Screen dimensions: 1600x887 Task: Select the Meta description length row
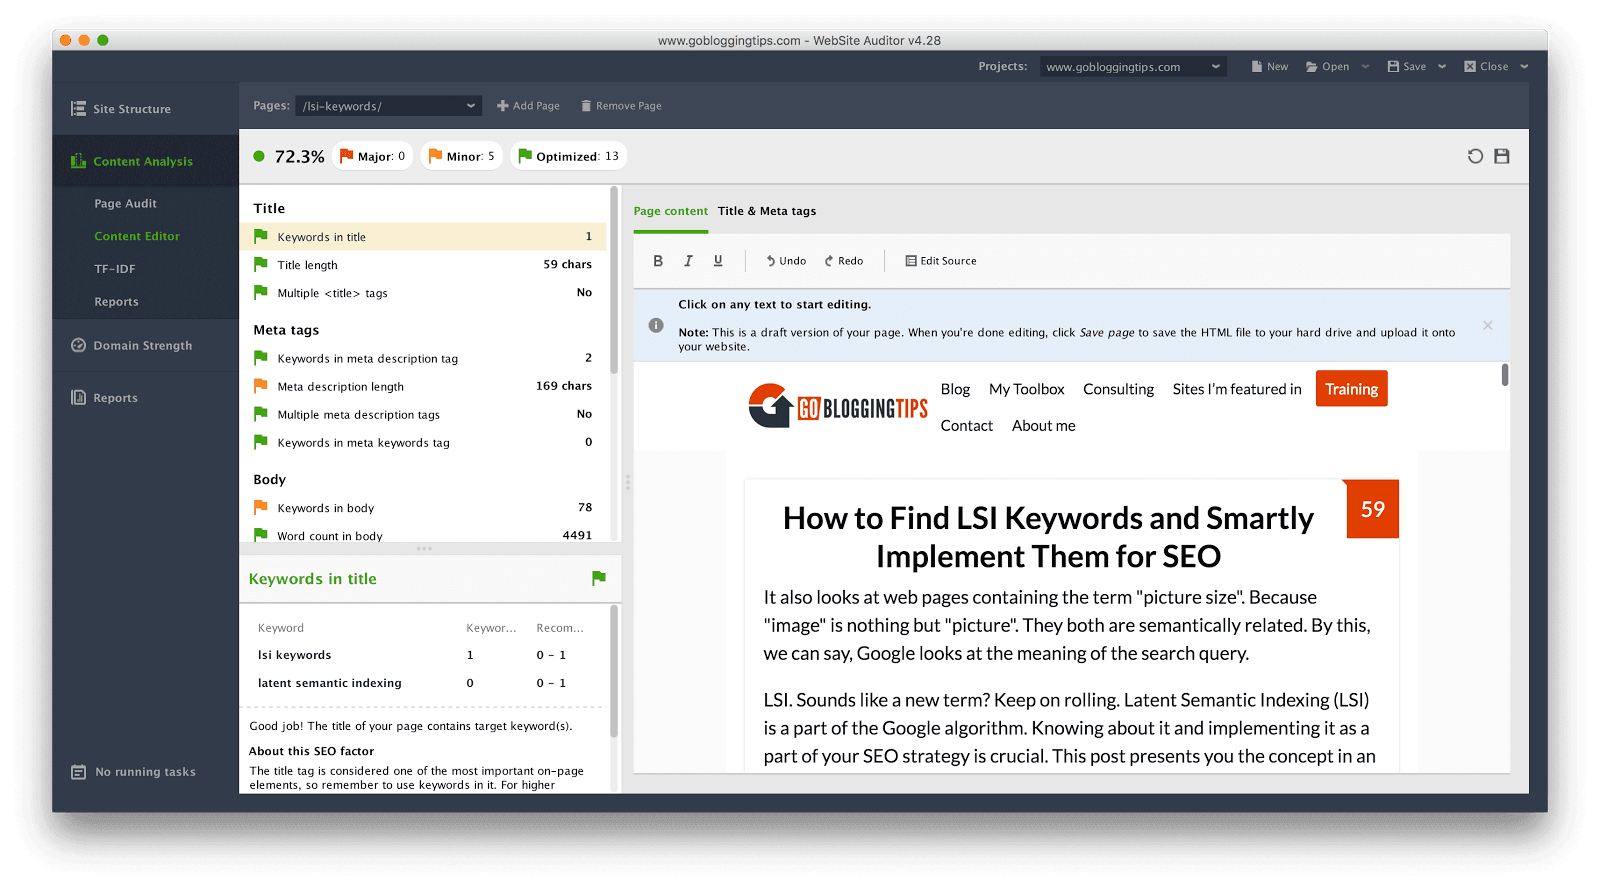pyautogui.click(x=423, y=386)
